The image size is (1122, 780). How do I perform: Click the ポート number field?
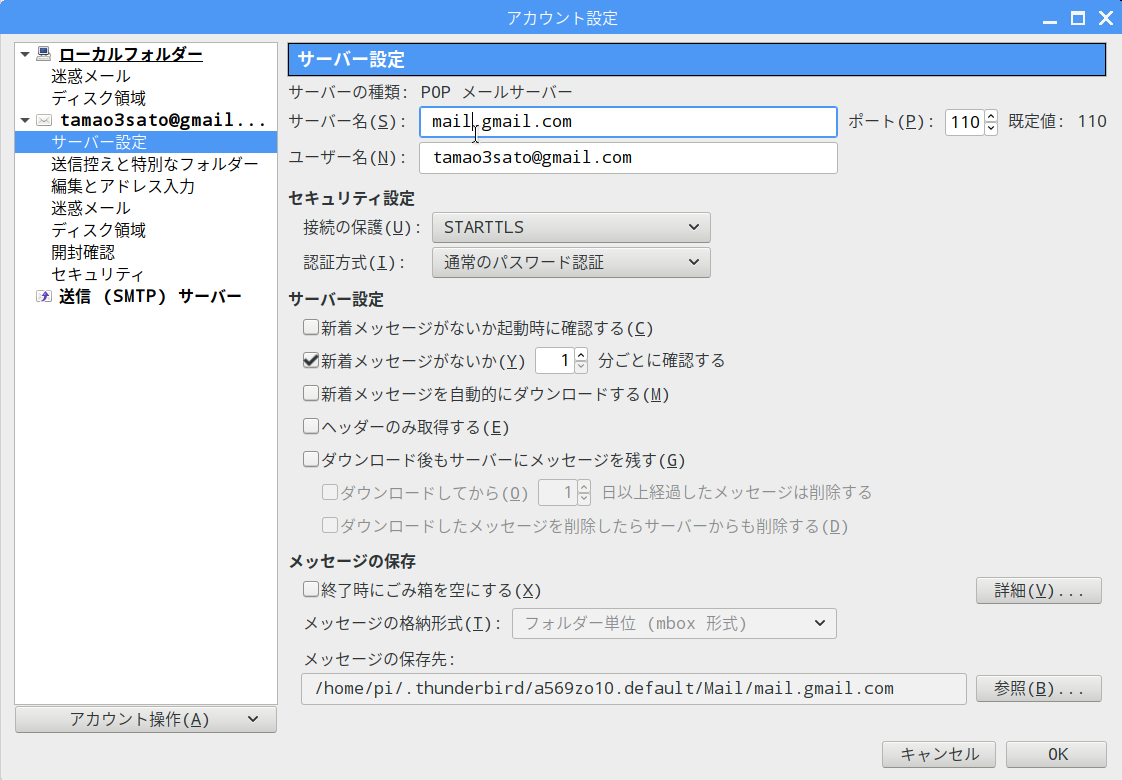[x=965, y=122]
